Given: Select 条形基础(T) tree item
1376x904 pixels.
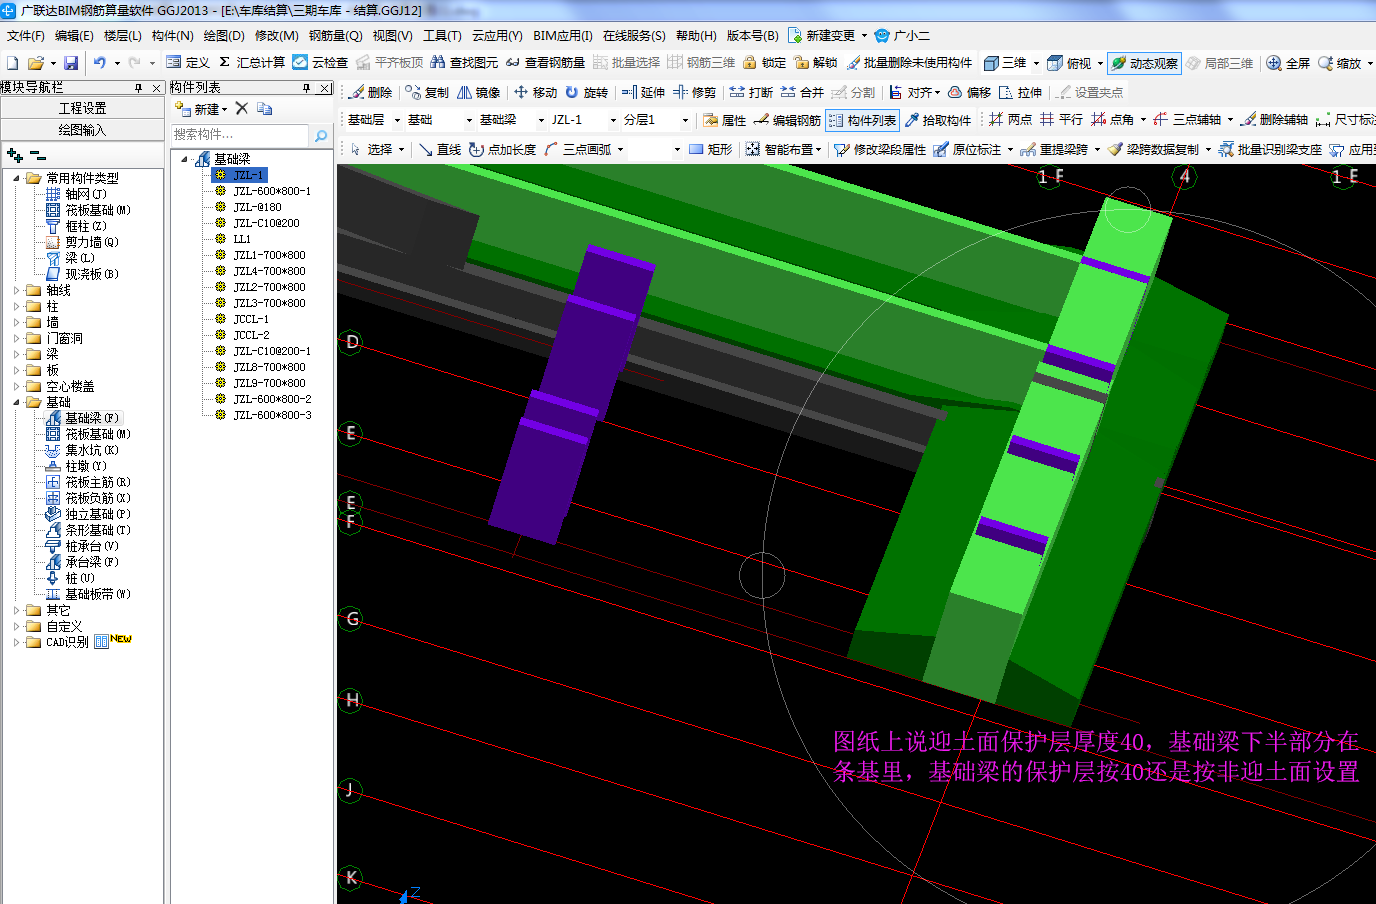Looking at the screenshot, I should [x=98, y=530].
